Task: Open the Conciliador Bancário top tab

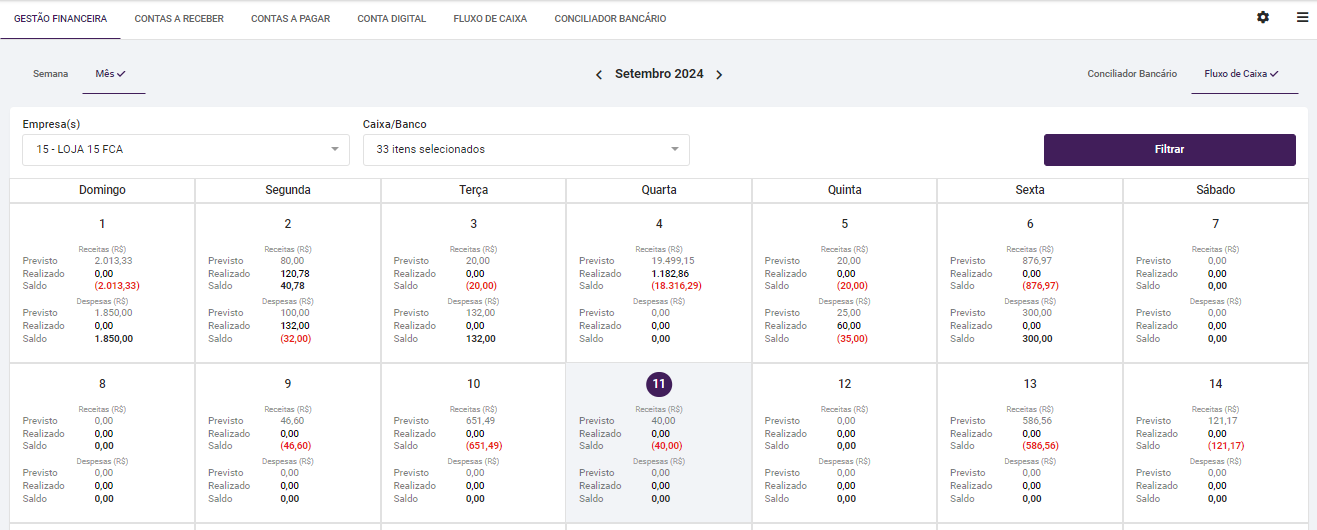Action: point(610,19)
